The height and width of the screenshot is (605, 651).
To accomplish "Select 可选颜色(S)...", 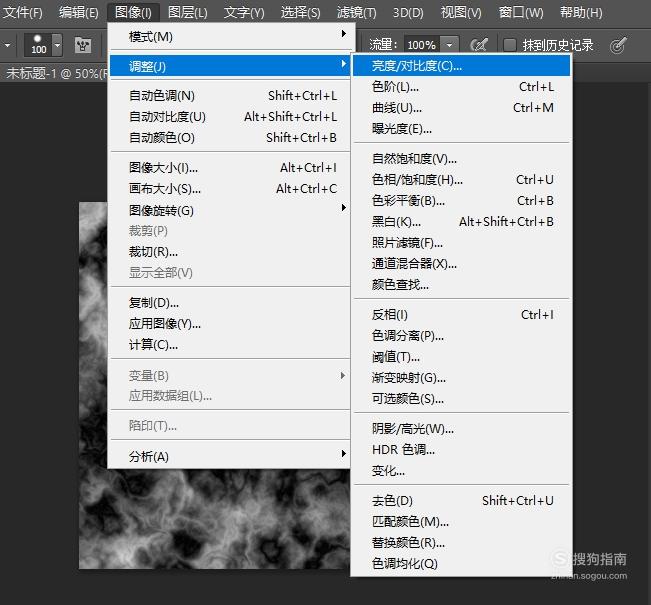I will coord(461,399).
